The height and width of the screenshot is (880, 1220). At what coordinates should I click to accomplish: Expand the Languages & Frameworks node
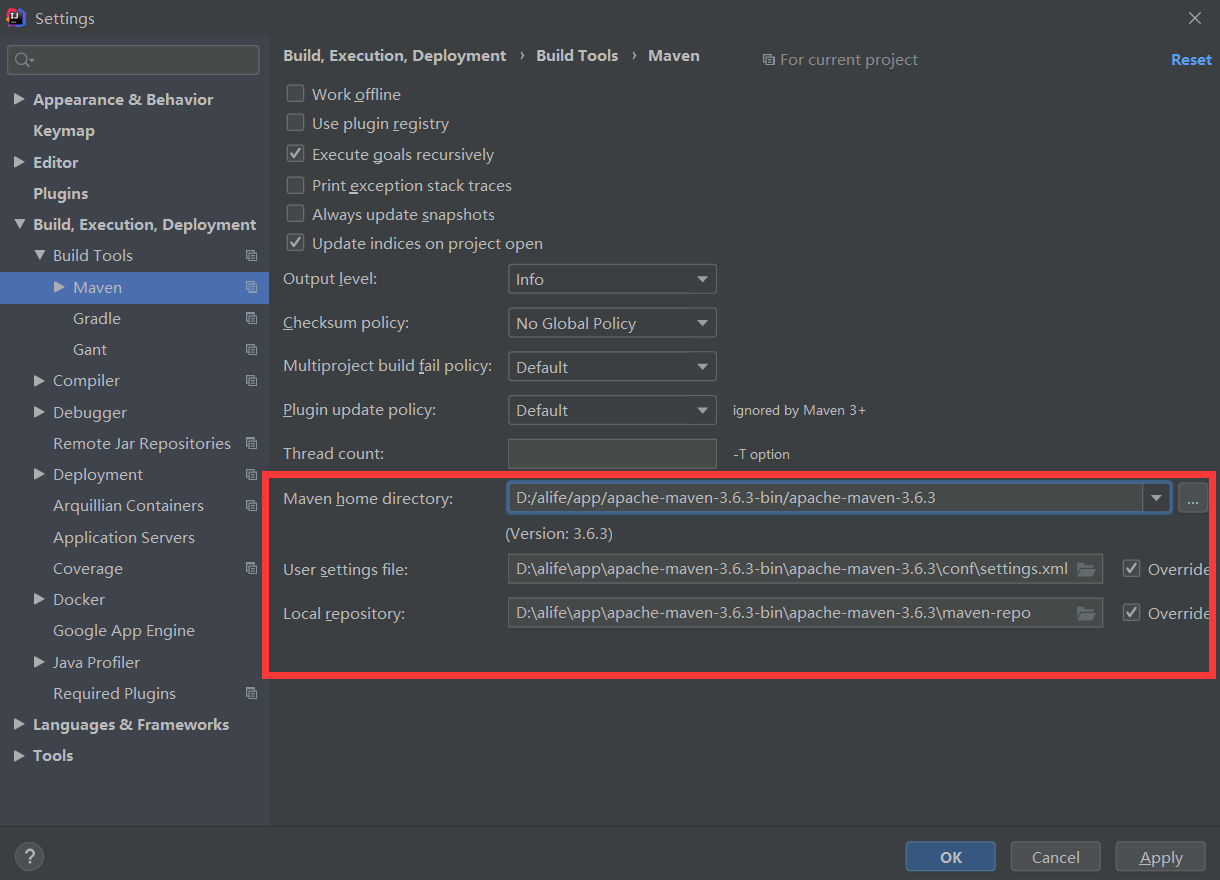point(19,724)
